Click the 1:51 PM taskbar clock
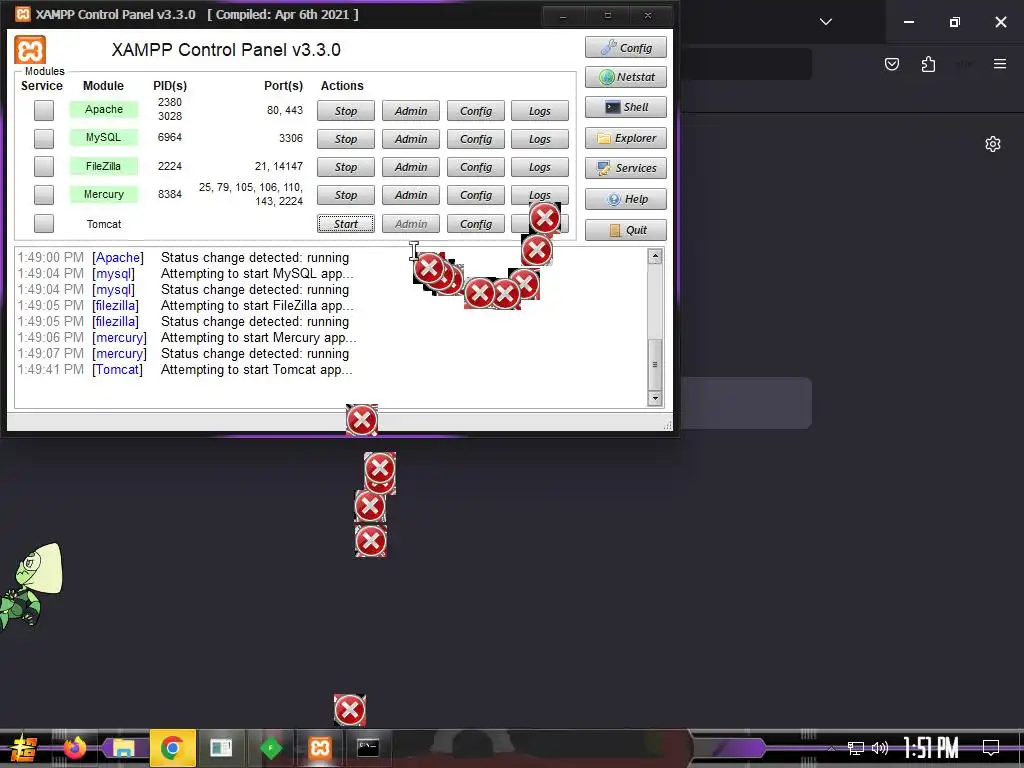This screenshot has width=1024, height=768. 931,748
